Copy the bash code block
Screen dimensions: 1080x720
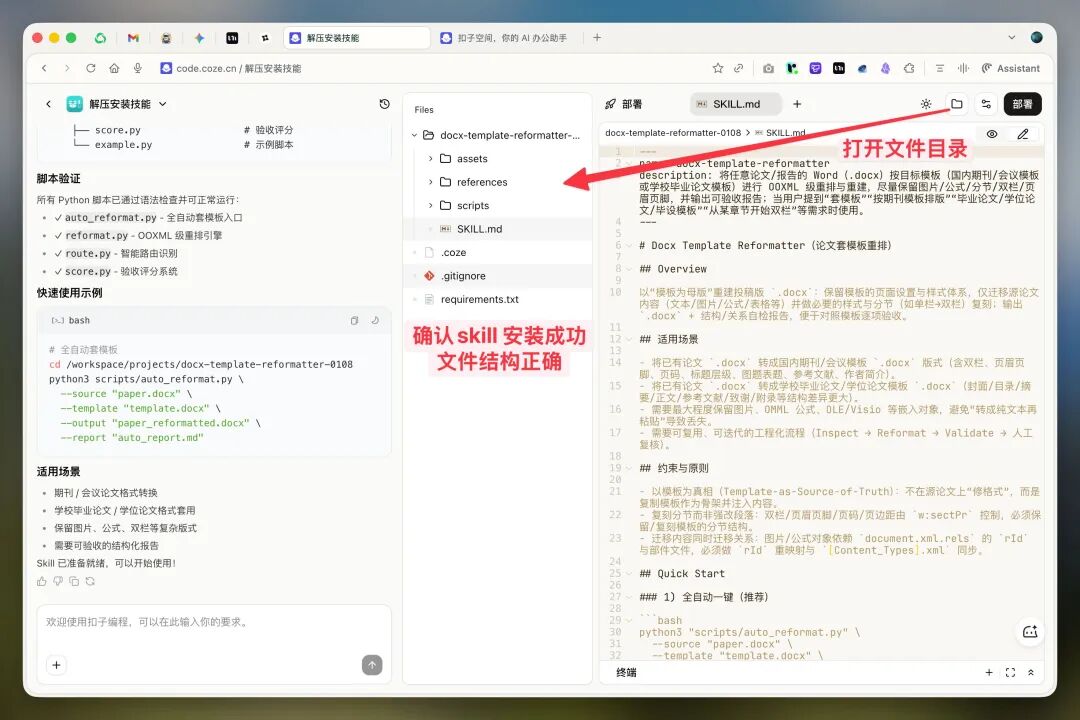(354, 320)
